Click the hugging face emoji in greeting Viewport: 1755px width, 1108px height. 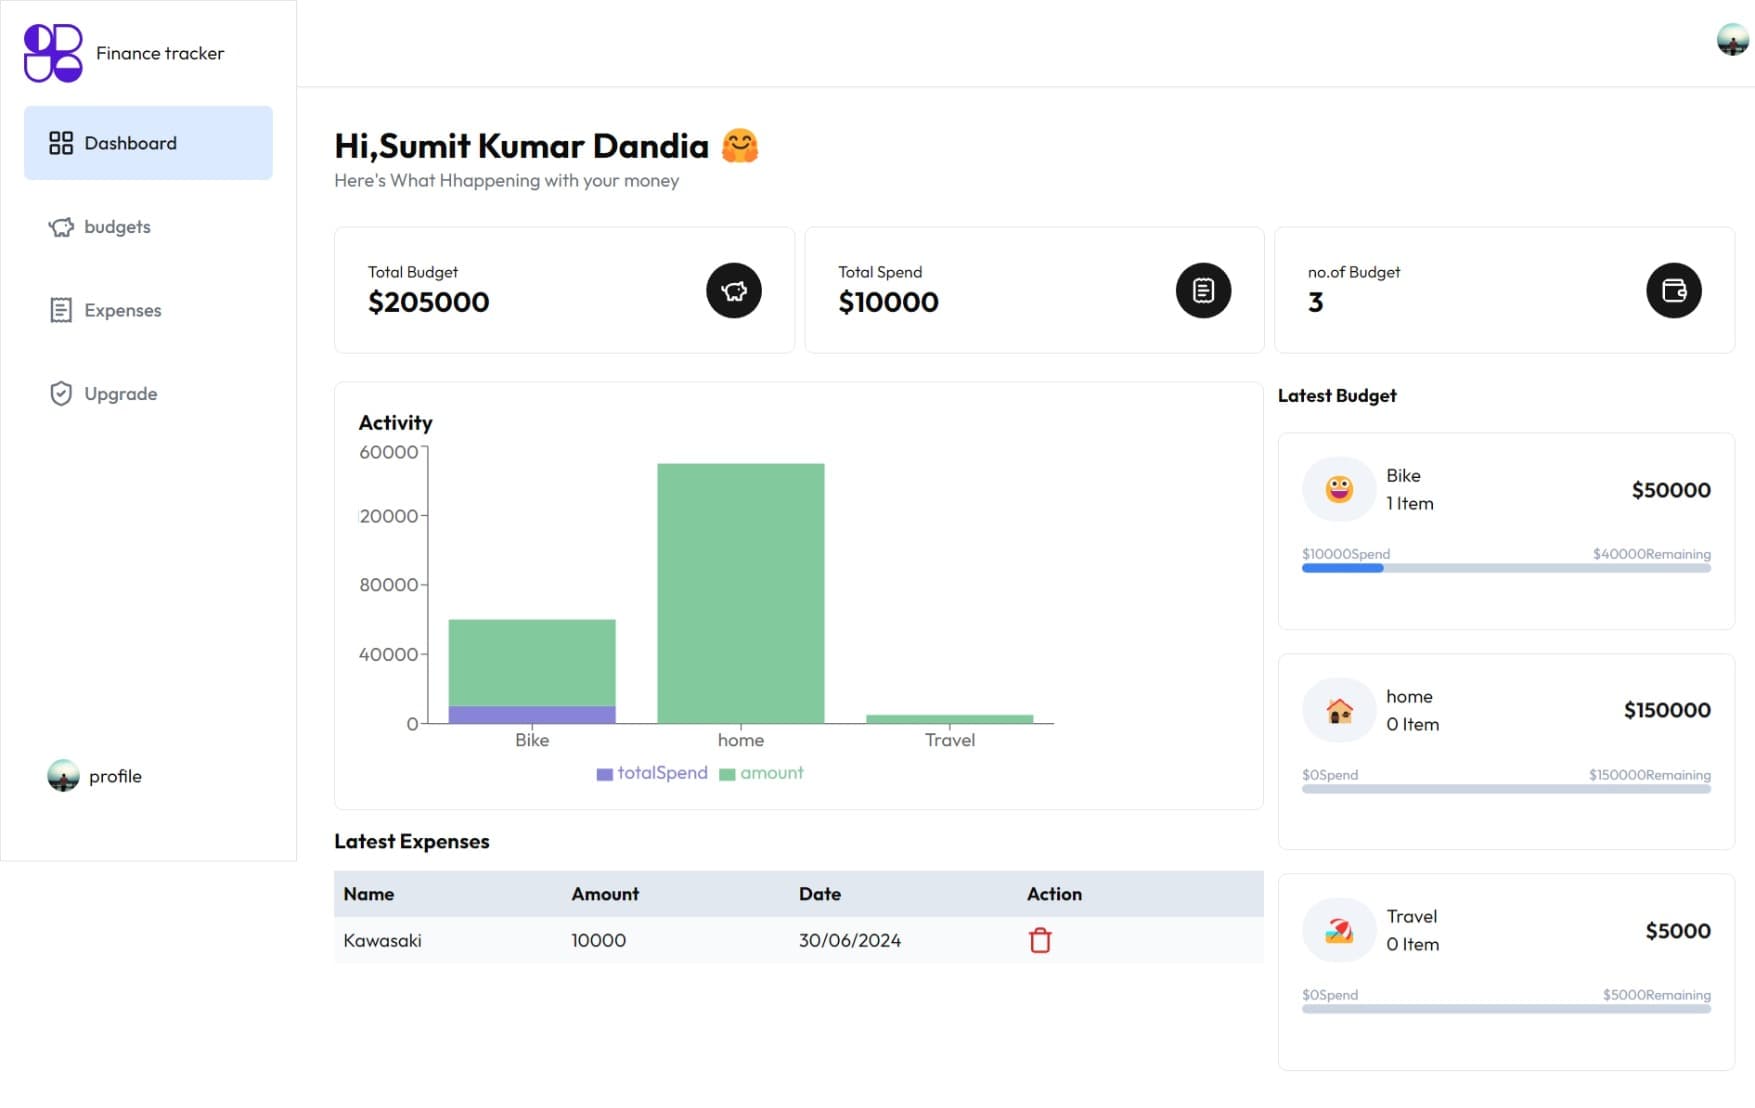(740, 146)
